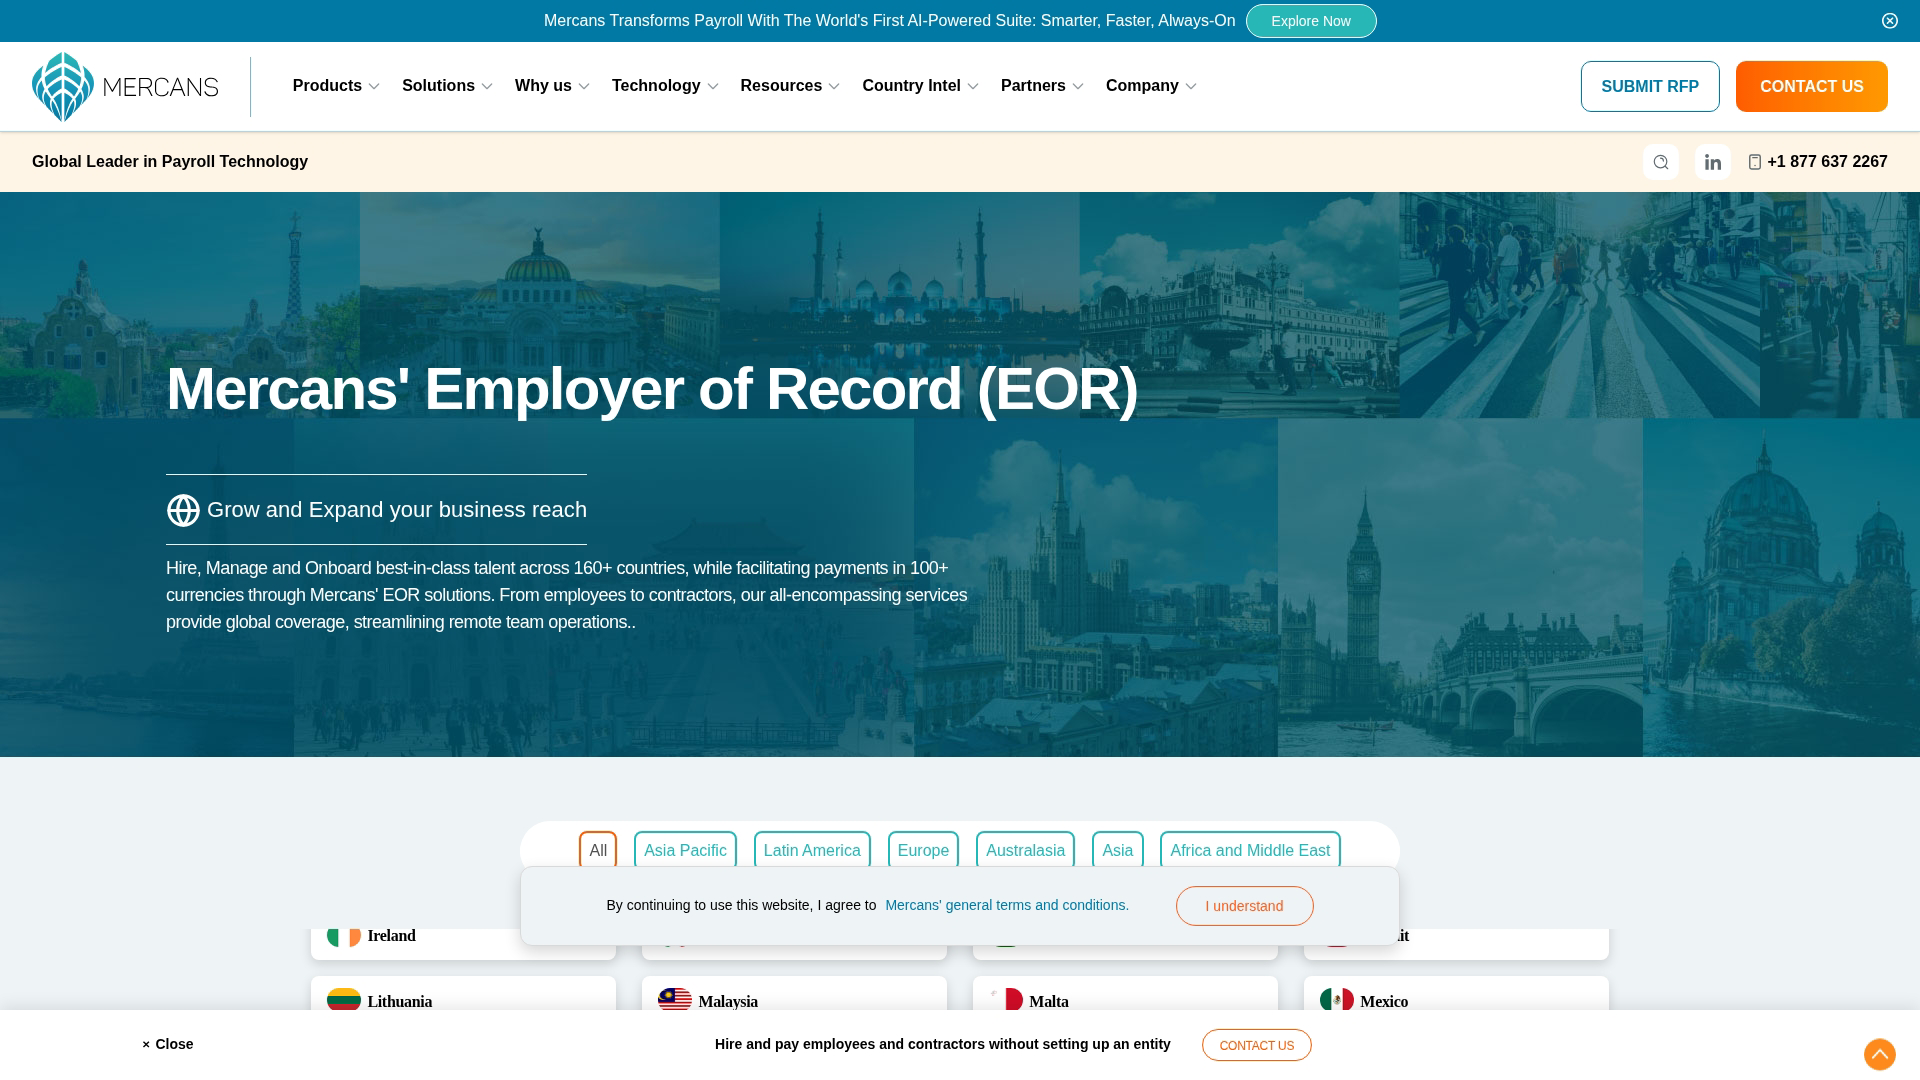This screenshot has width=1920, height=1080.
Task: Visit Mercans' LinkedIn page icon
Action: (1712, 161)
